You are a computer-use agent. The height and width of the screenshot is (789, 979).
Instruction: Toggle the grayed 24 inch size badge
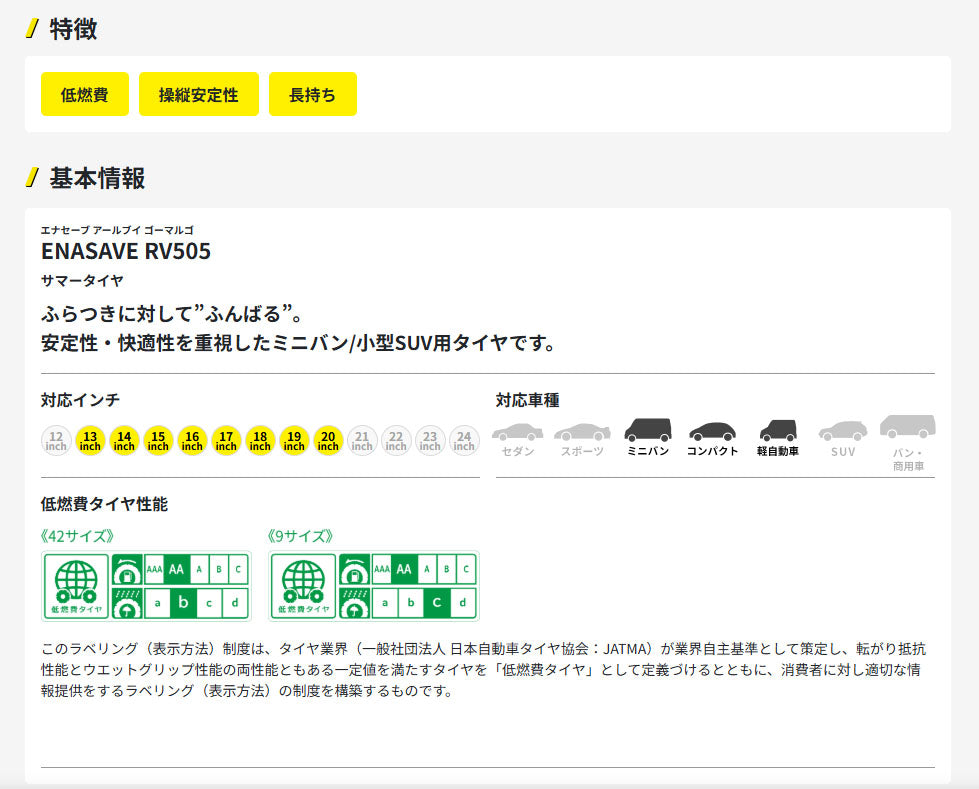[x=463, y=440]
